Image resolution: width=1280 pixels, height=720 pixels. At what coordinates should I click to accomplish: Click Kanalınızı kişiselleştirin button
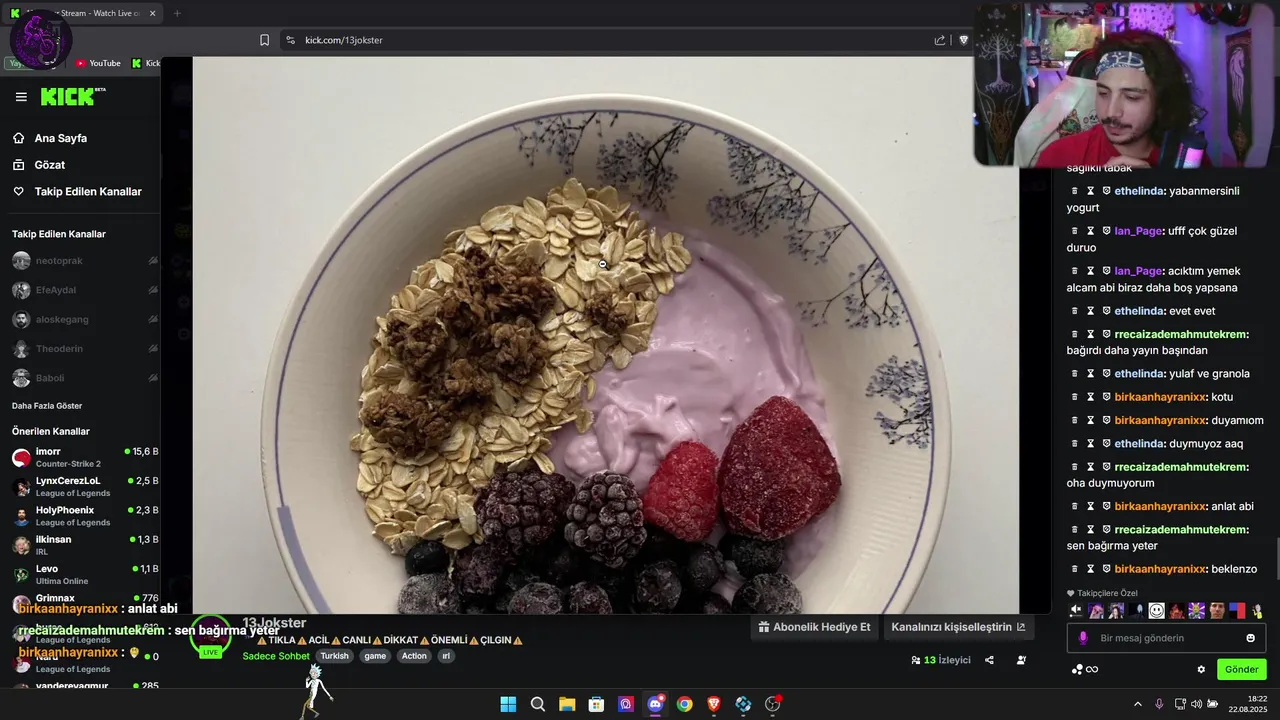pyautogui.click(x=958, y=627)
